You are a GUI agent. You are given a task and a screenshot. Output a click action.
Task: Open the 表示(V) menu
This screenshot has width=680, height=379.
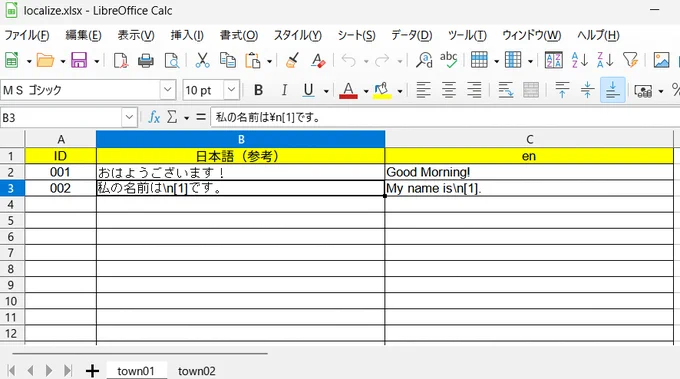pos(136,35)
